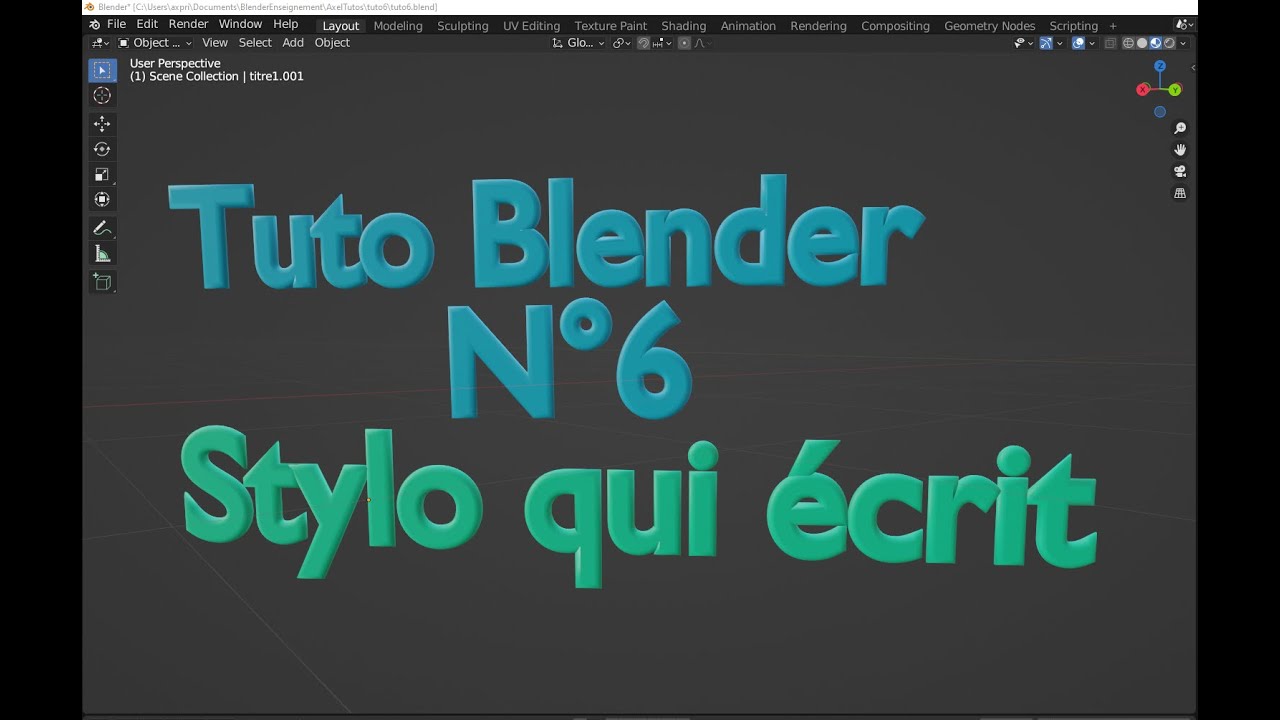Screen dimensions: 1280x720
Task: Switch to the Animation workspace tab
Action: click(748, 26)
